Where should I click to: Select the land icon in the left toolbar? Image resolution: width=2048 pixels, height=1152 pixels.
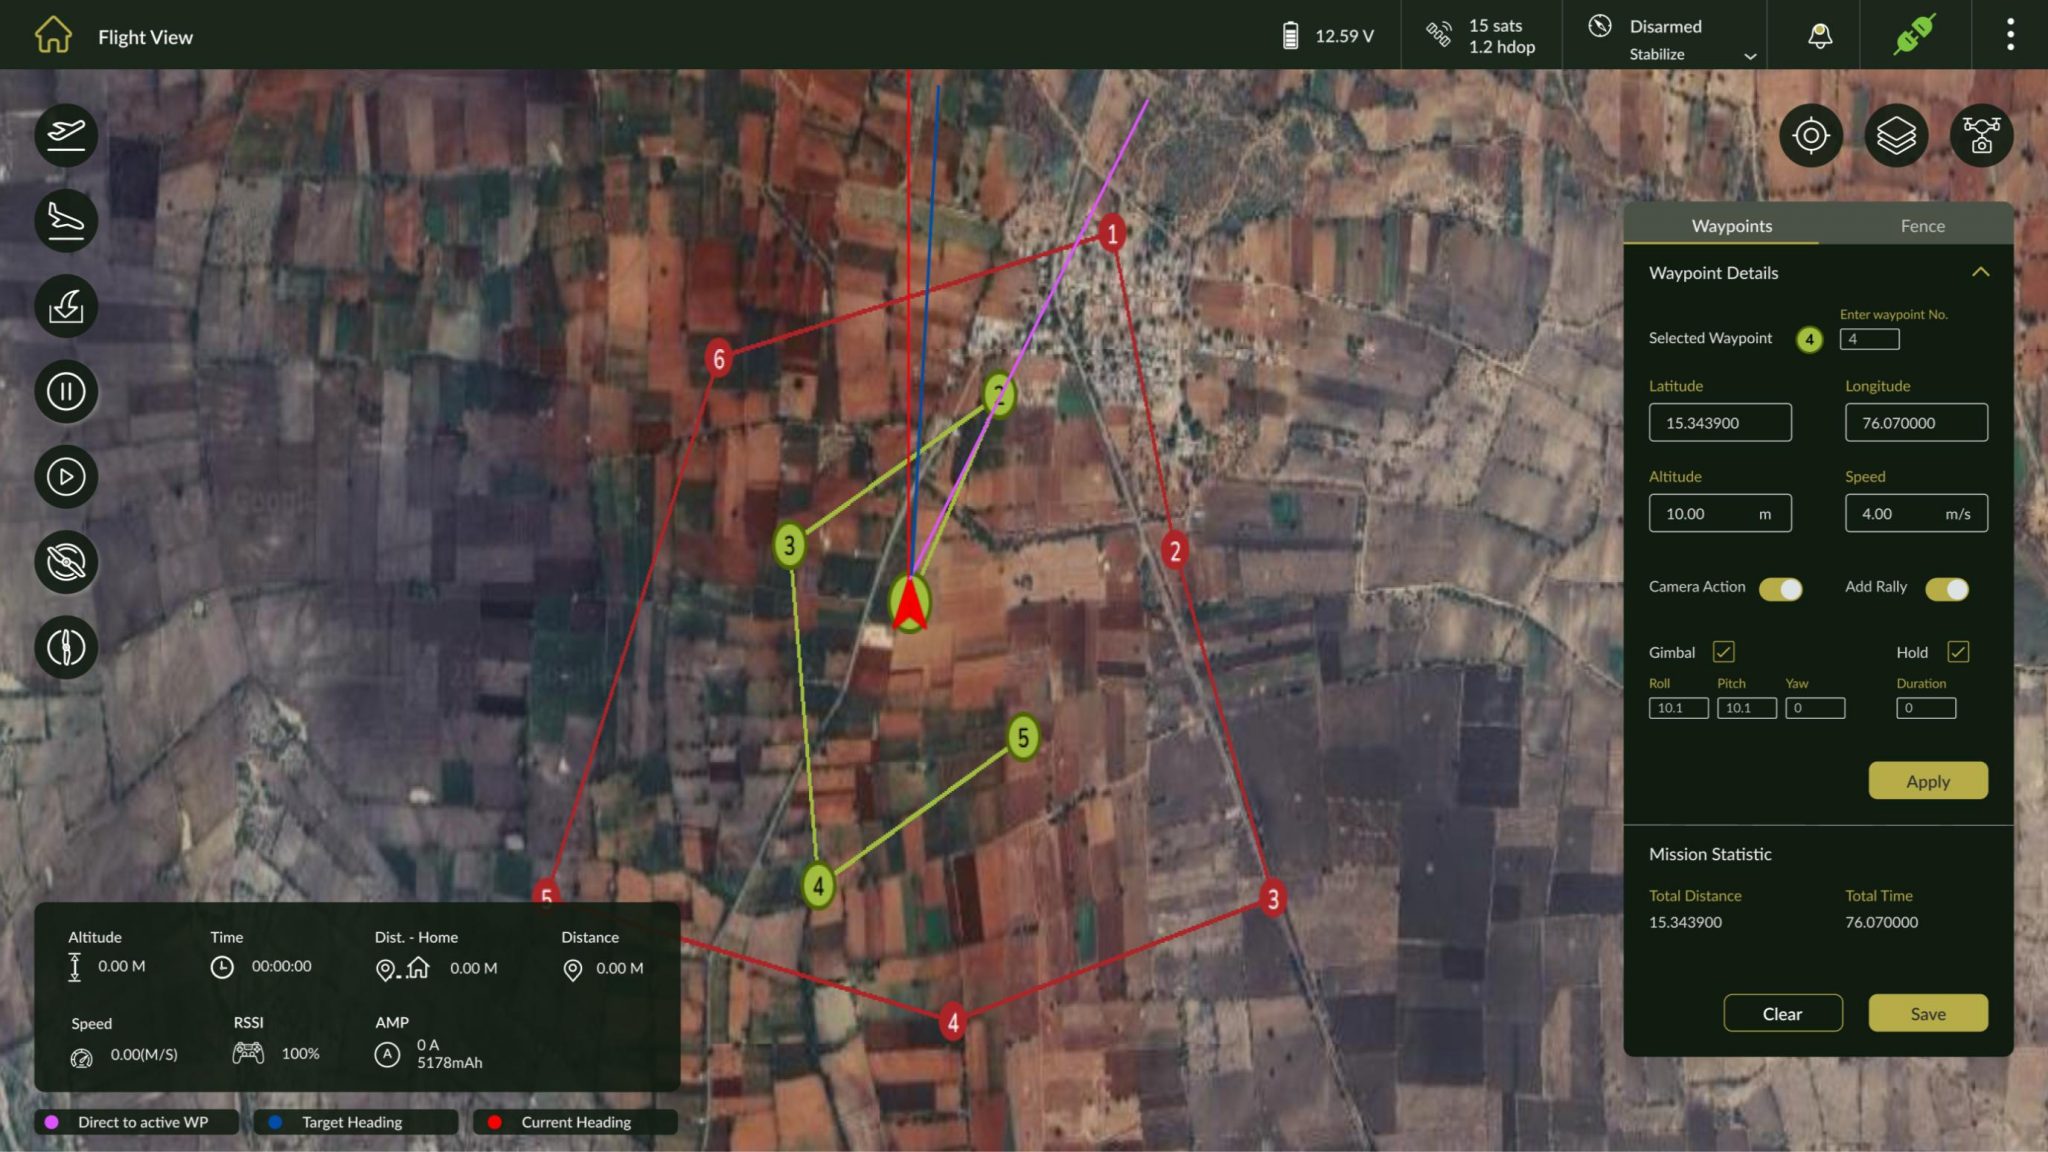(64, 220)
